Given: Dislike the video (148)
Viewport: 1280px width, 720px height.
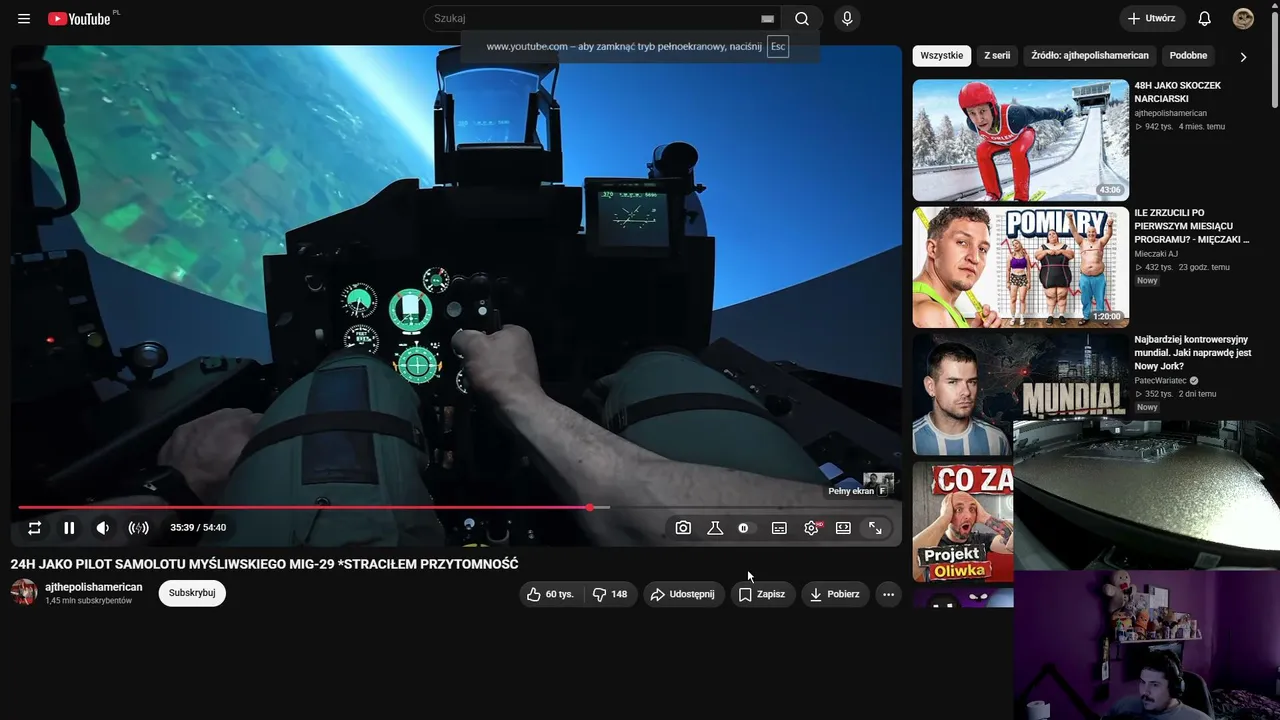Looking at the screenshot, I should pyautogui.click(x=610, y=594).
